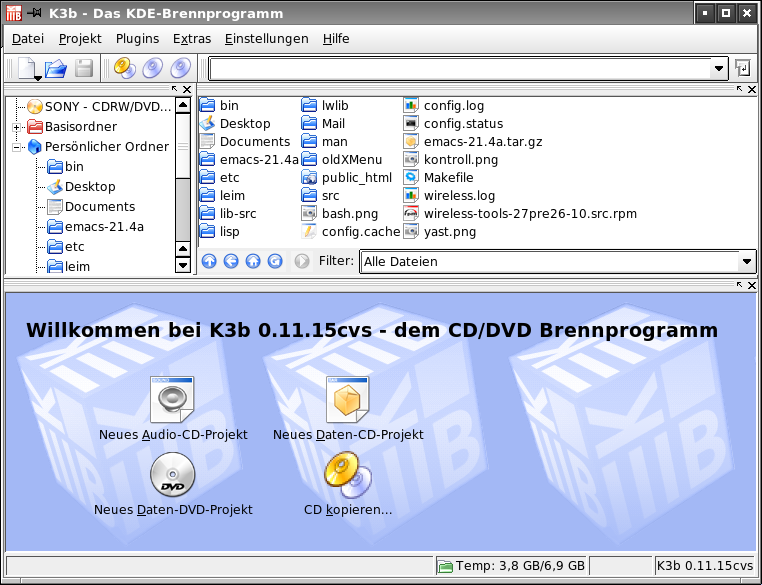Select the wireless-tools-27pre26-10.src.rpm package
The image size is (762, 585).
[x=520, y=213]
